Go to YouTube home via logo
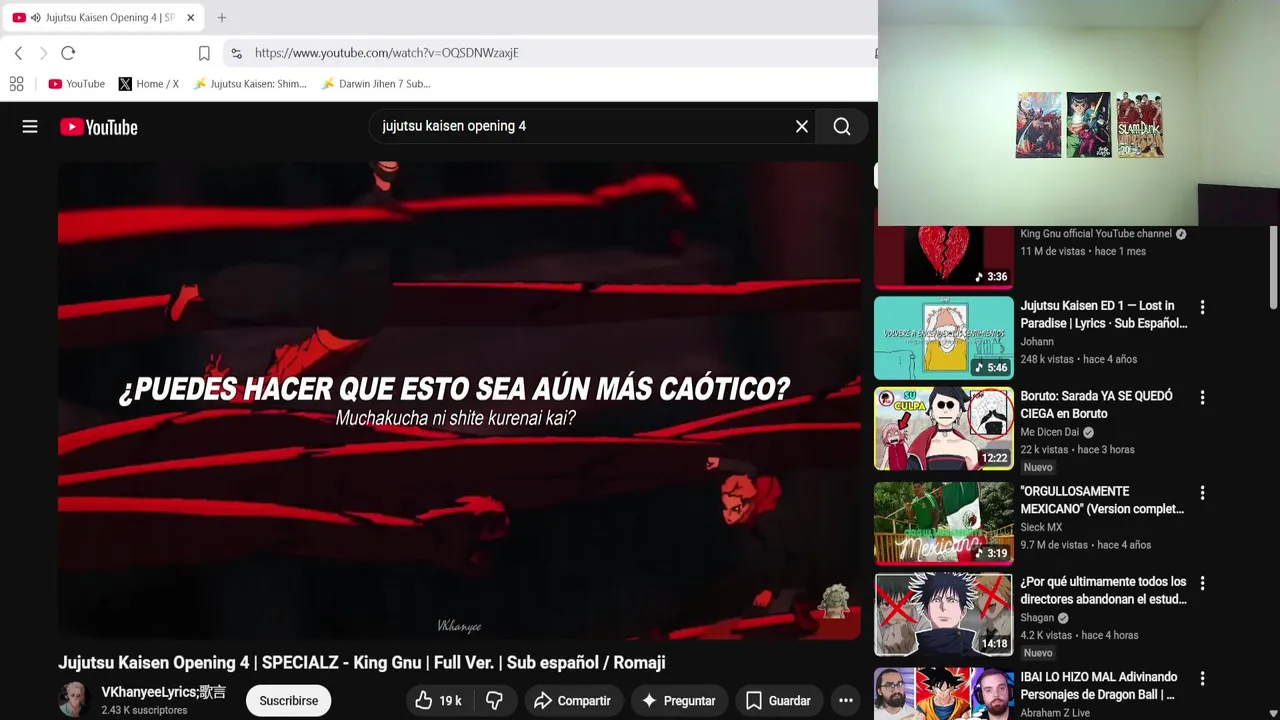 (98, 127)
